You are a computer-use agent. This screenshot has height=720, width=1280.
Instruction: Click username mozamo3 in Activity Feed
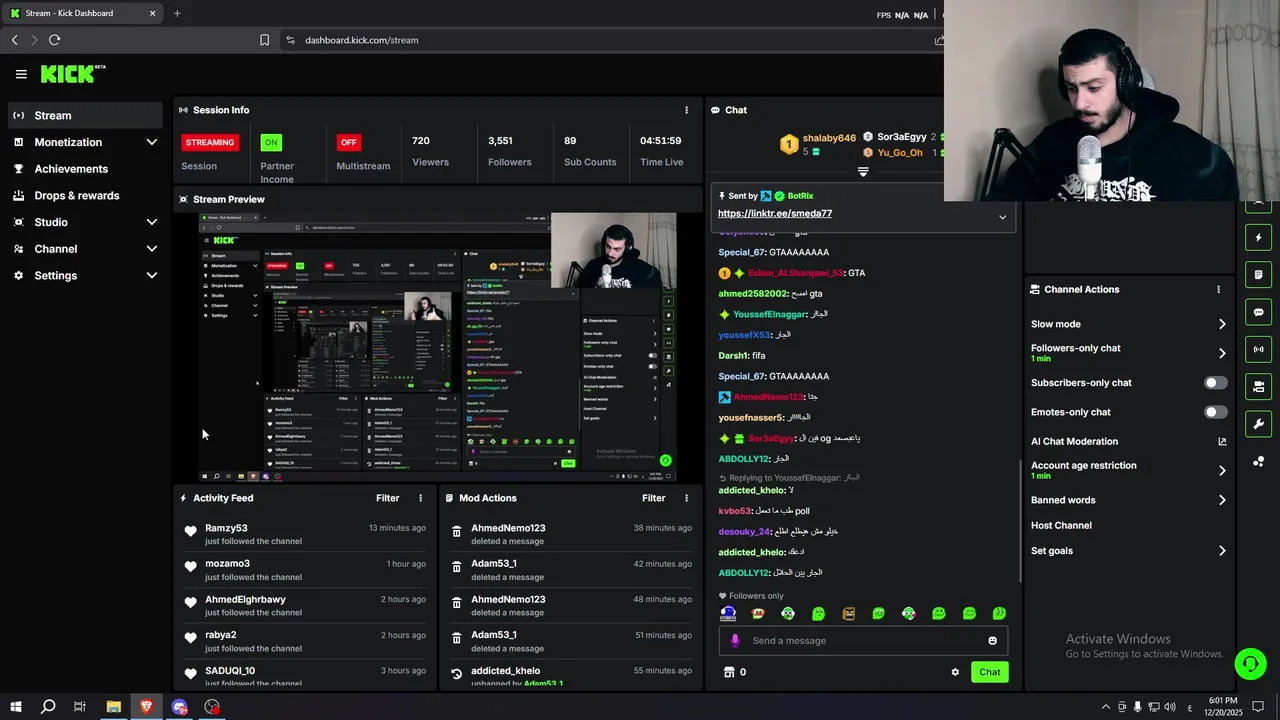[227, 563]
